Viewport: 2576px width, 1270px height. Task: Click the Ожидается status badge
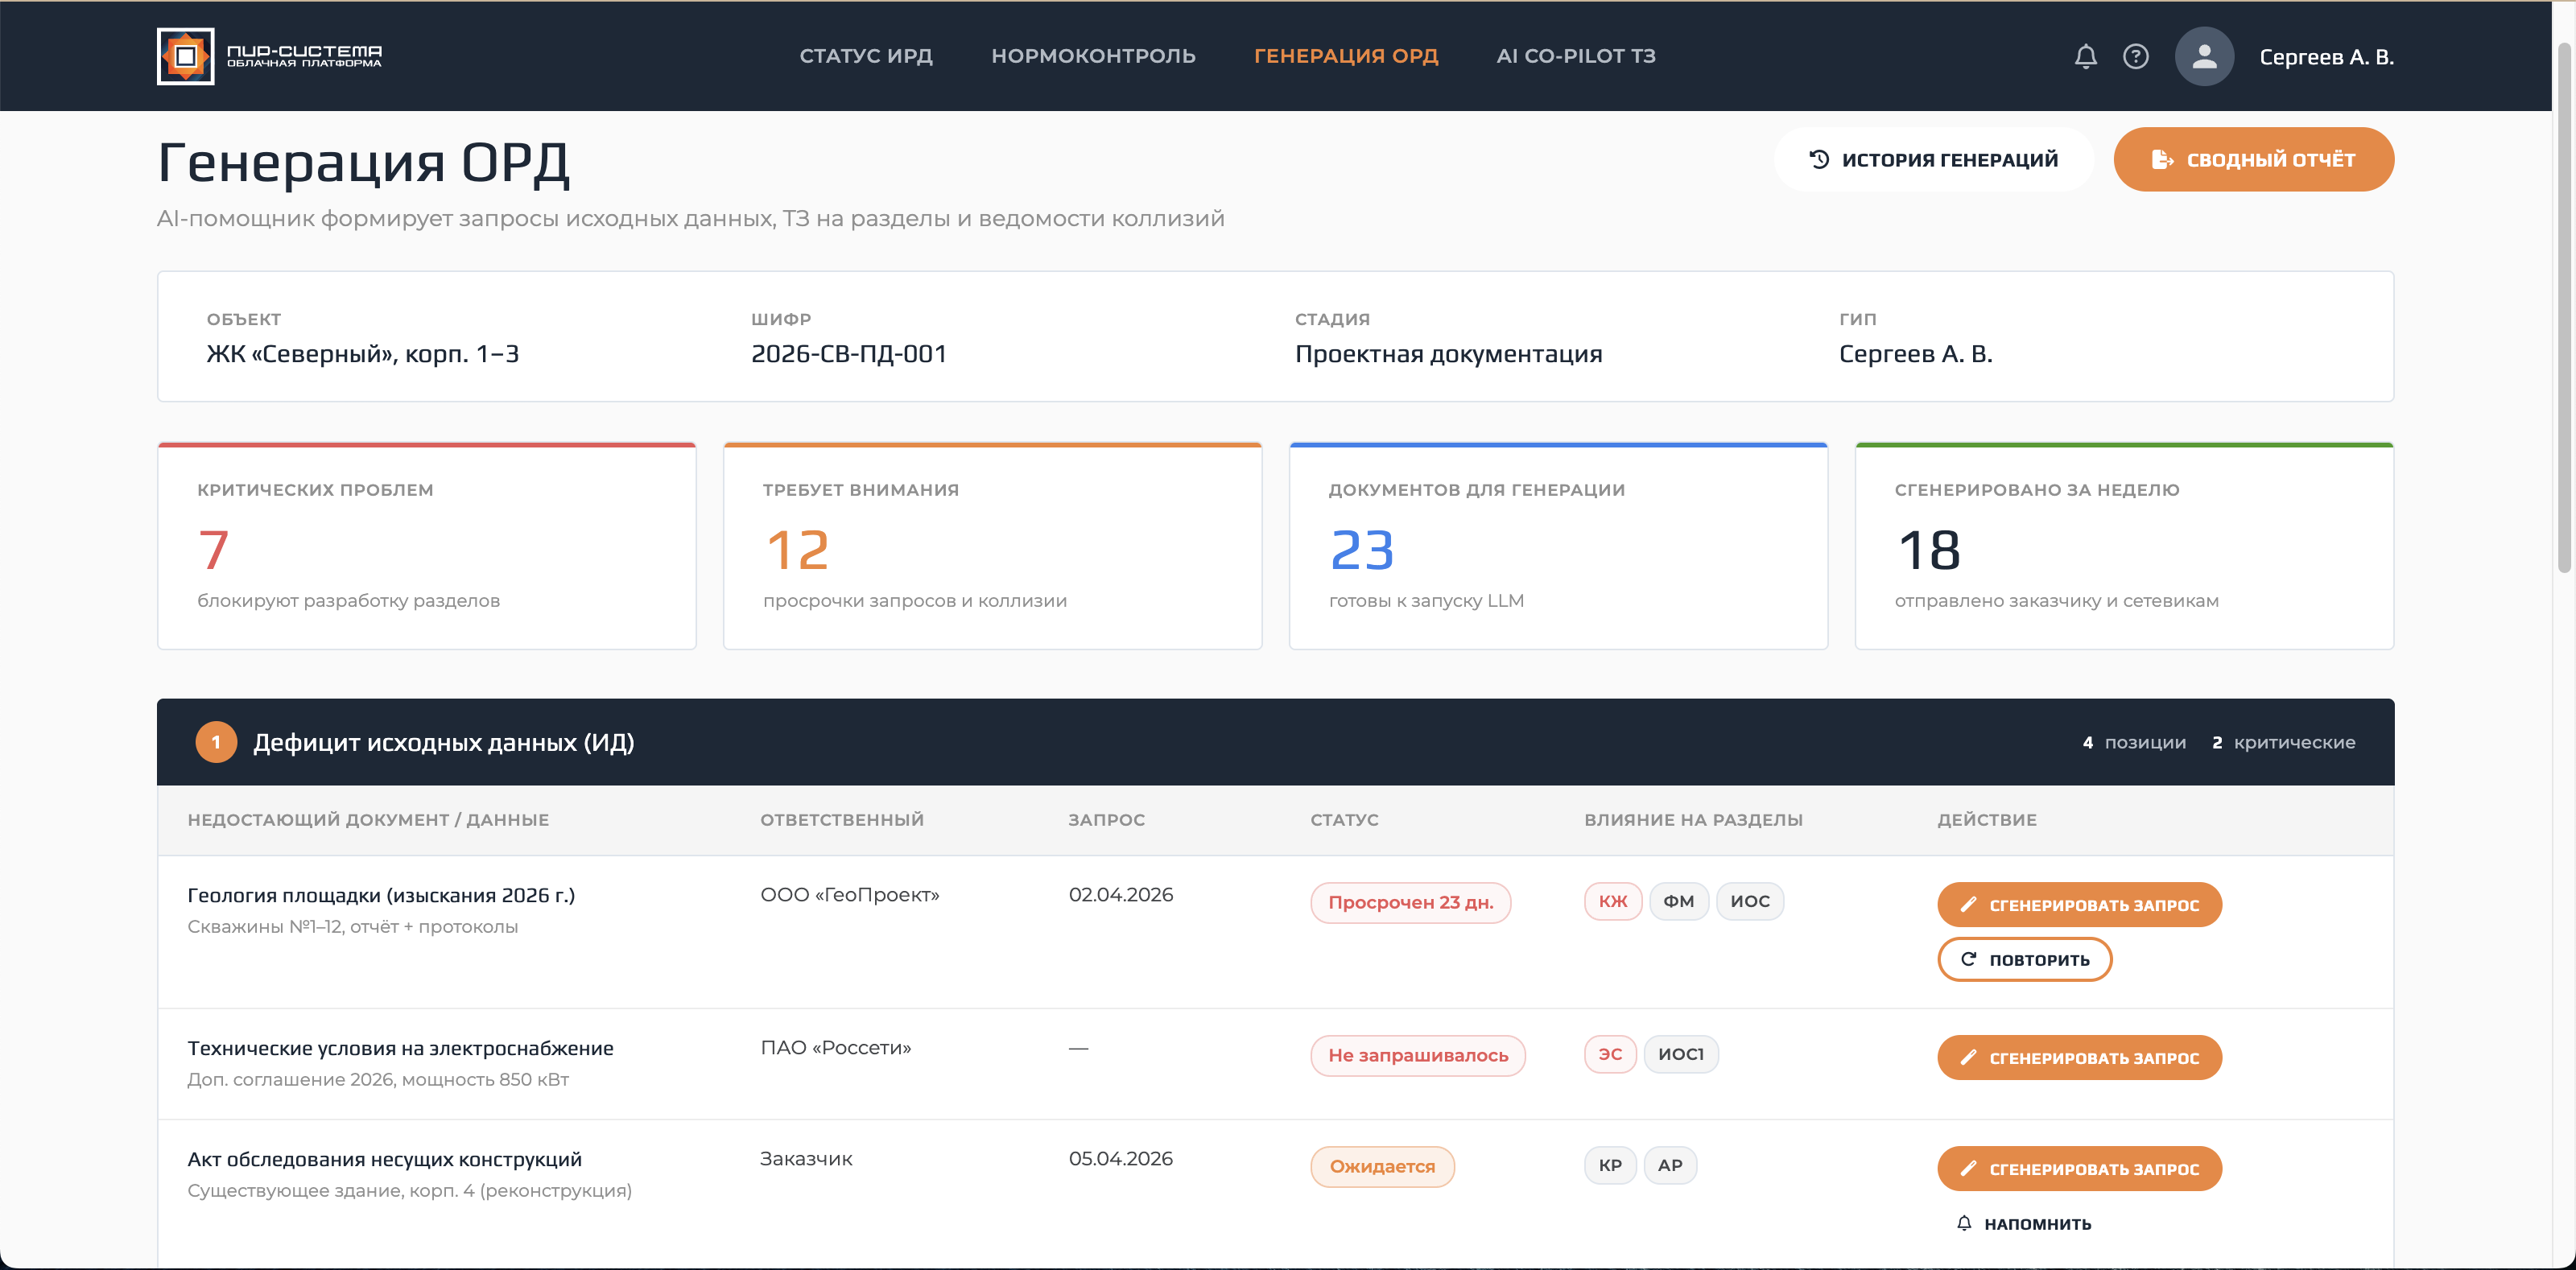point(1382,1166)
